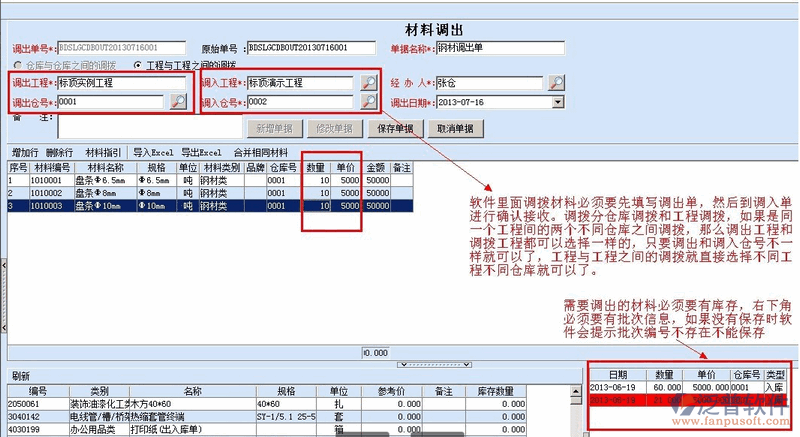Screen dimensions: 800x437
Task: Open lookup for 调入工程 field
Action: pyautogui.click(x=368, y=83)
